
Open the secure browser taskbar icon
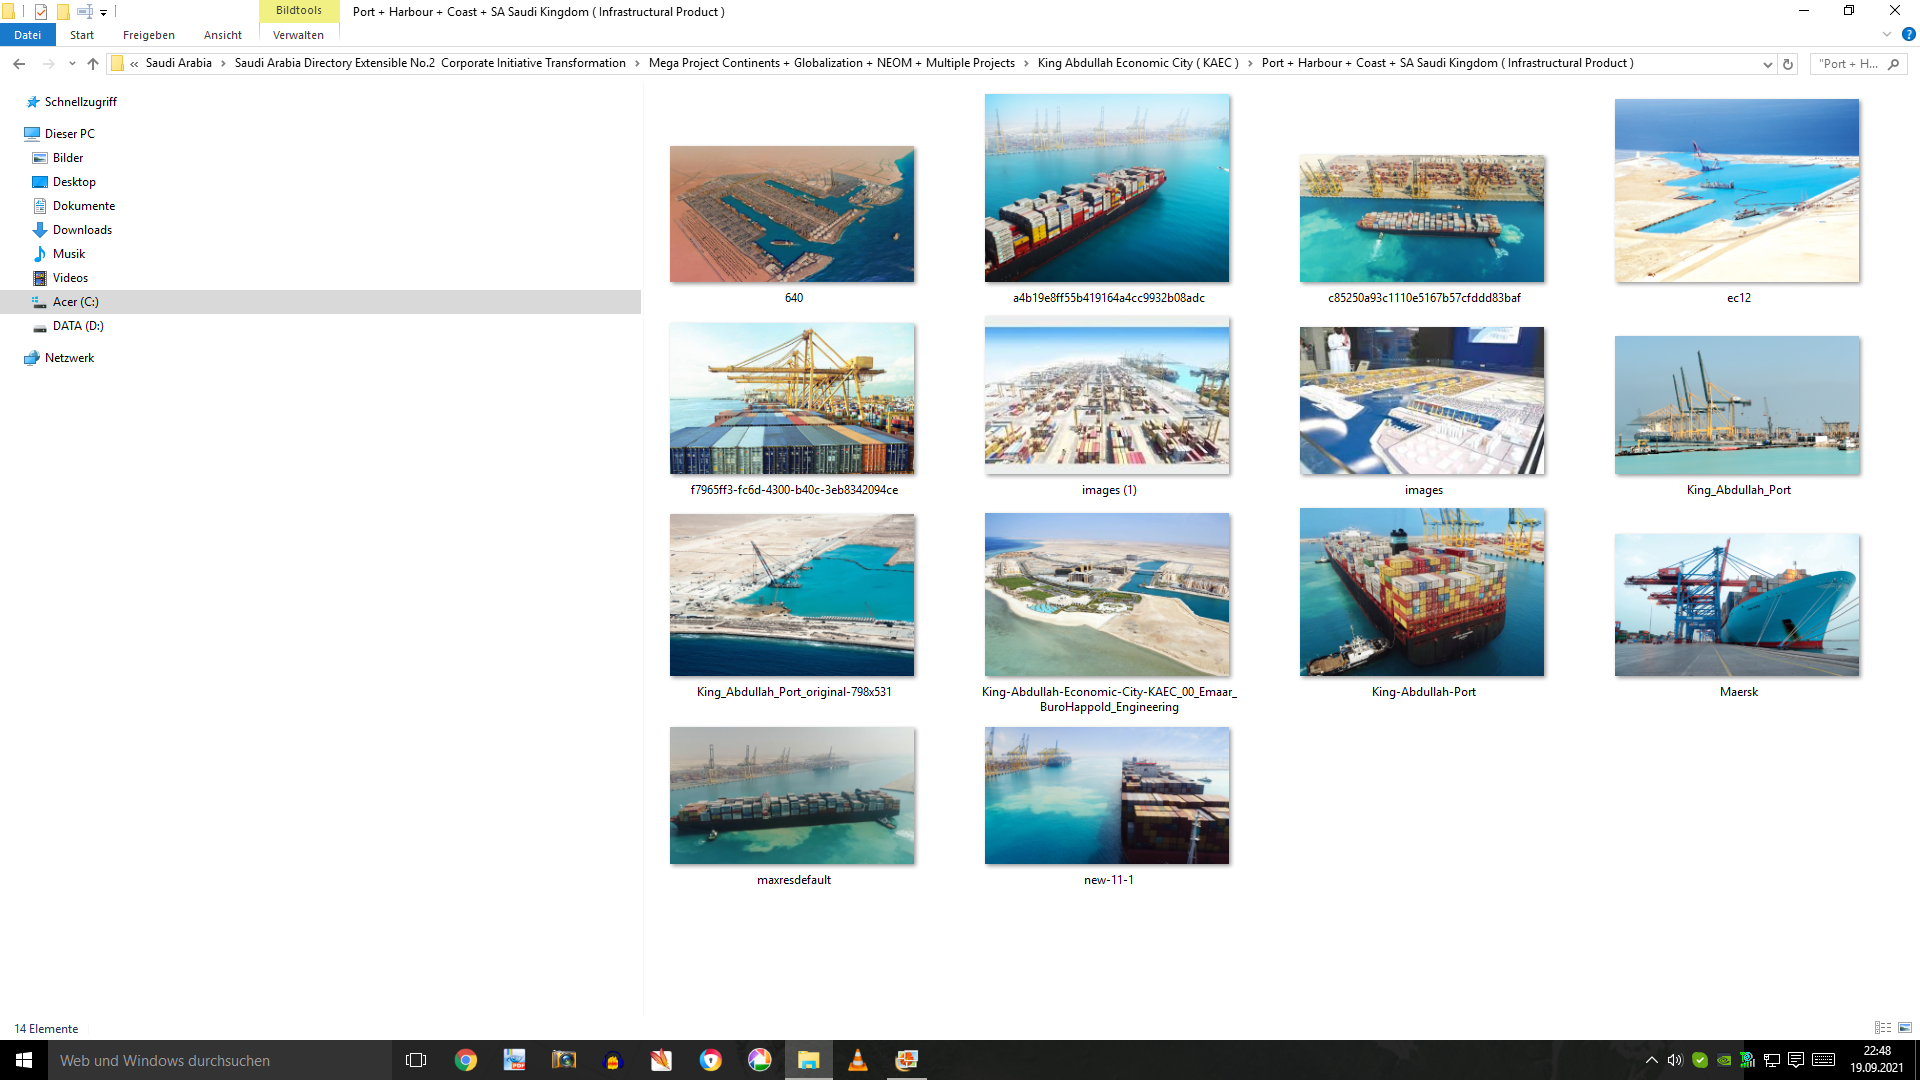(x=710, y=1060)
